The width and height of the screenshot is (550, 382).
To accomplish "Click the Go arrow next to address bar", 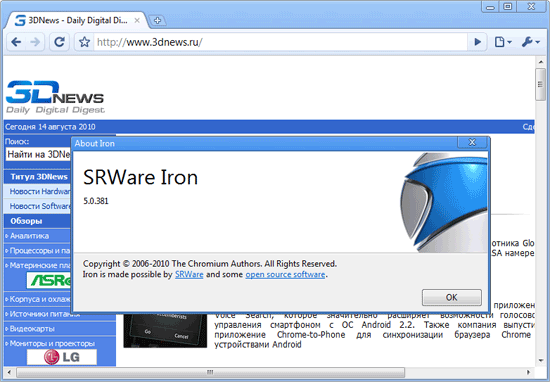I will (x=477, y=42).
